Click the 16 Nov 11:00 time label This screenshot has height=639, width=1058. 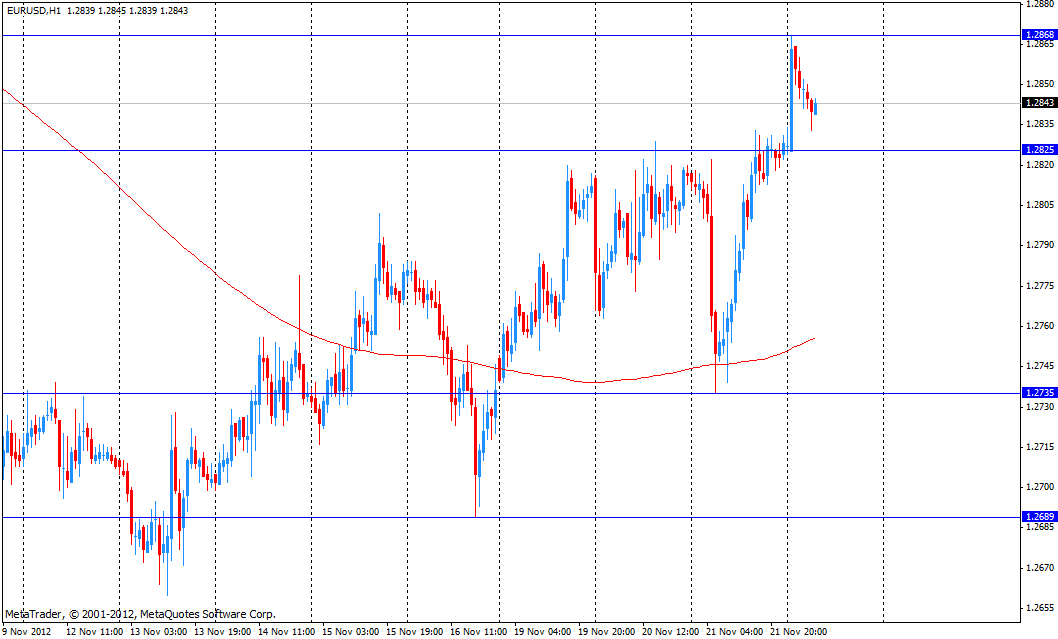coord(478,632)
